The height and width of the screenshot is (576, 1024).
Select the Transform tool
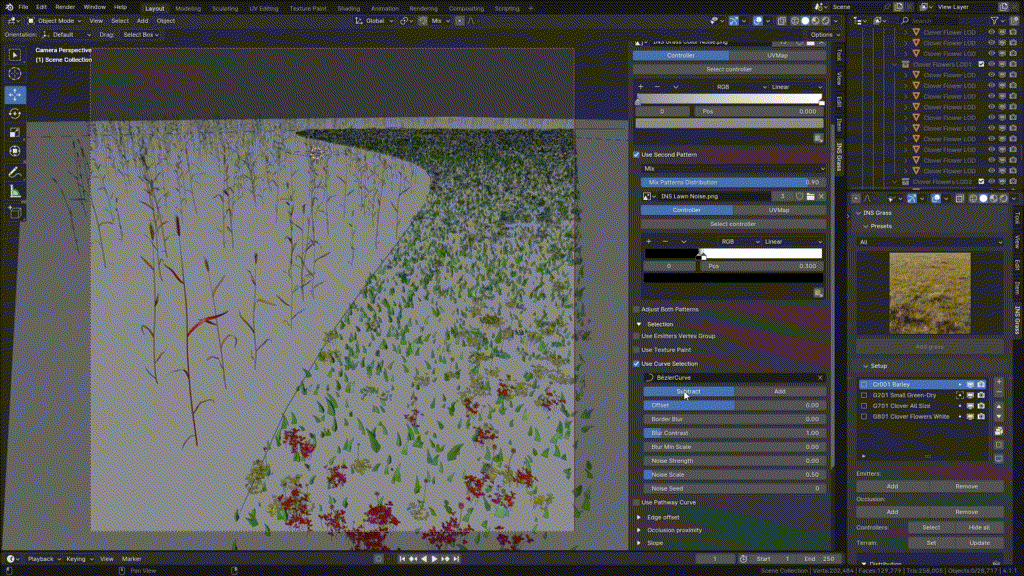click(15, 152)
